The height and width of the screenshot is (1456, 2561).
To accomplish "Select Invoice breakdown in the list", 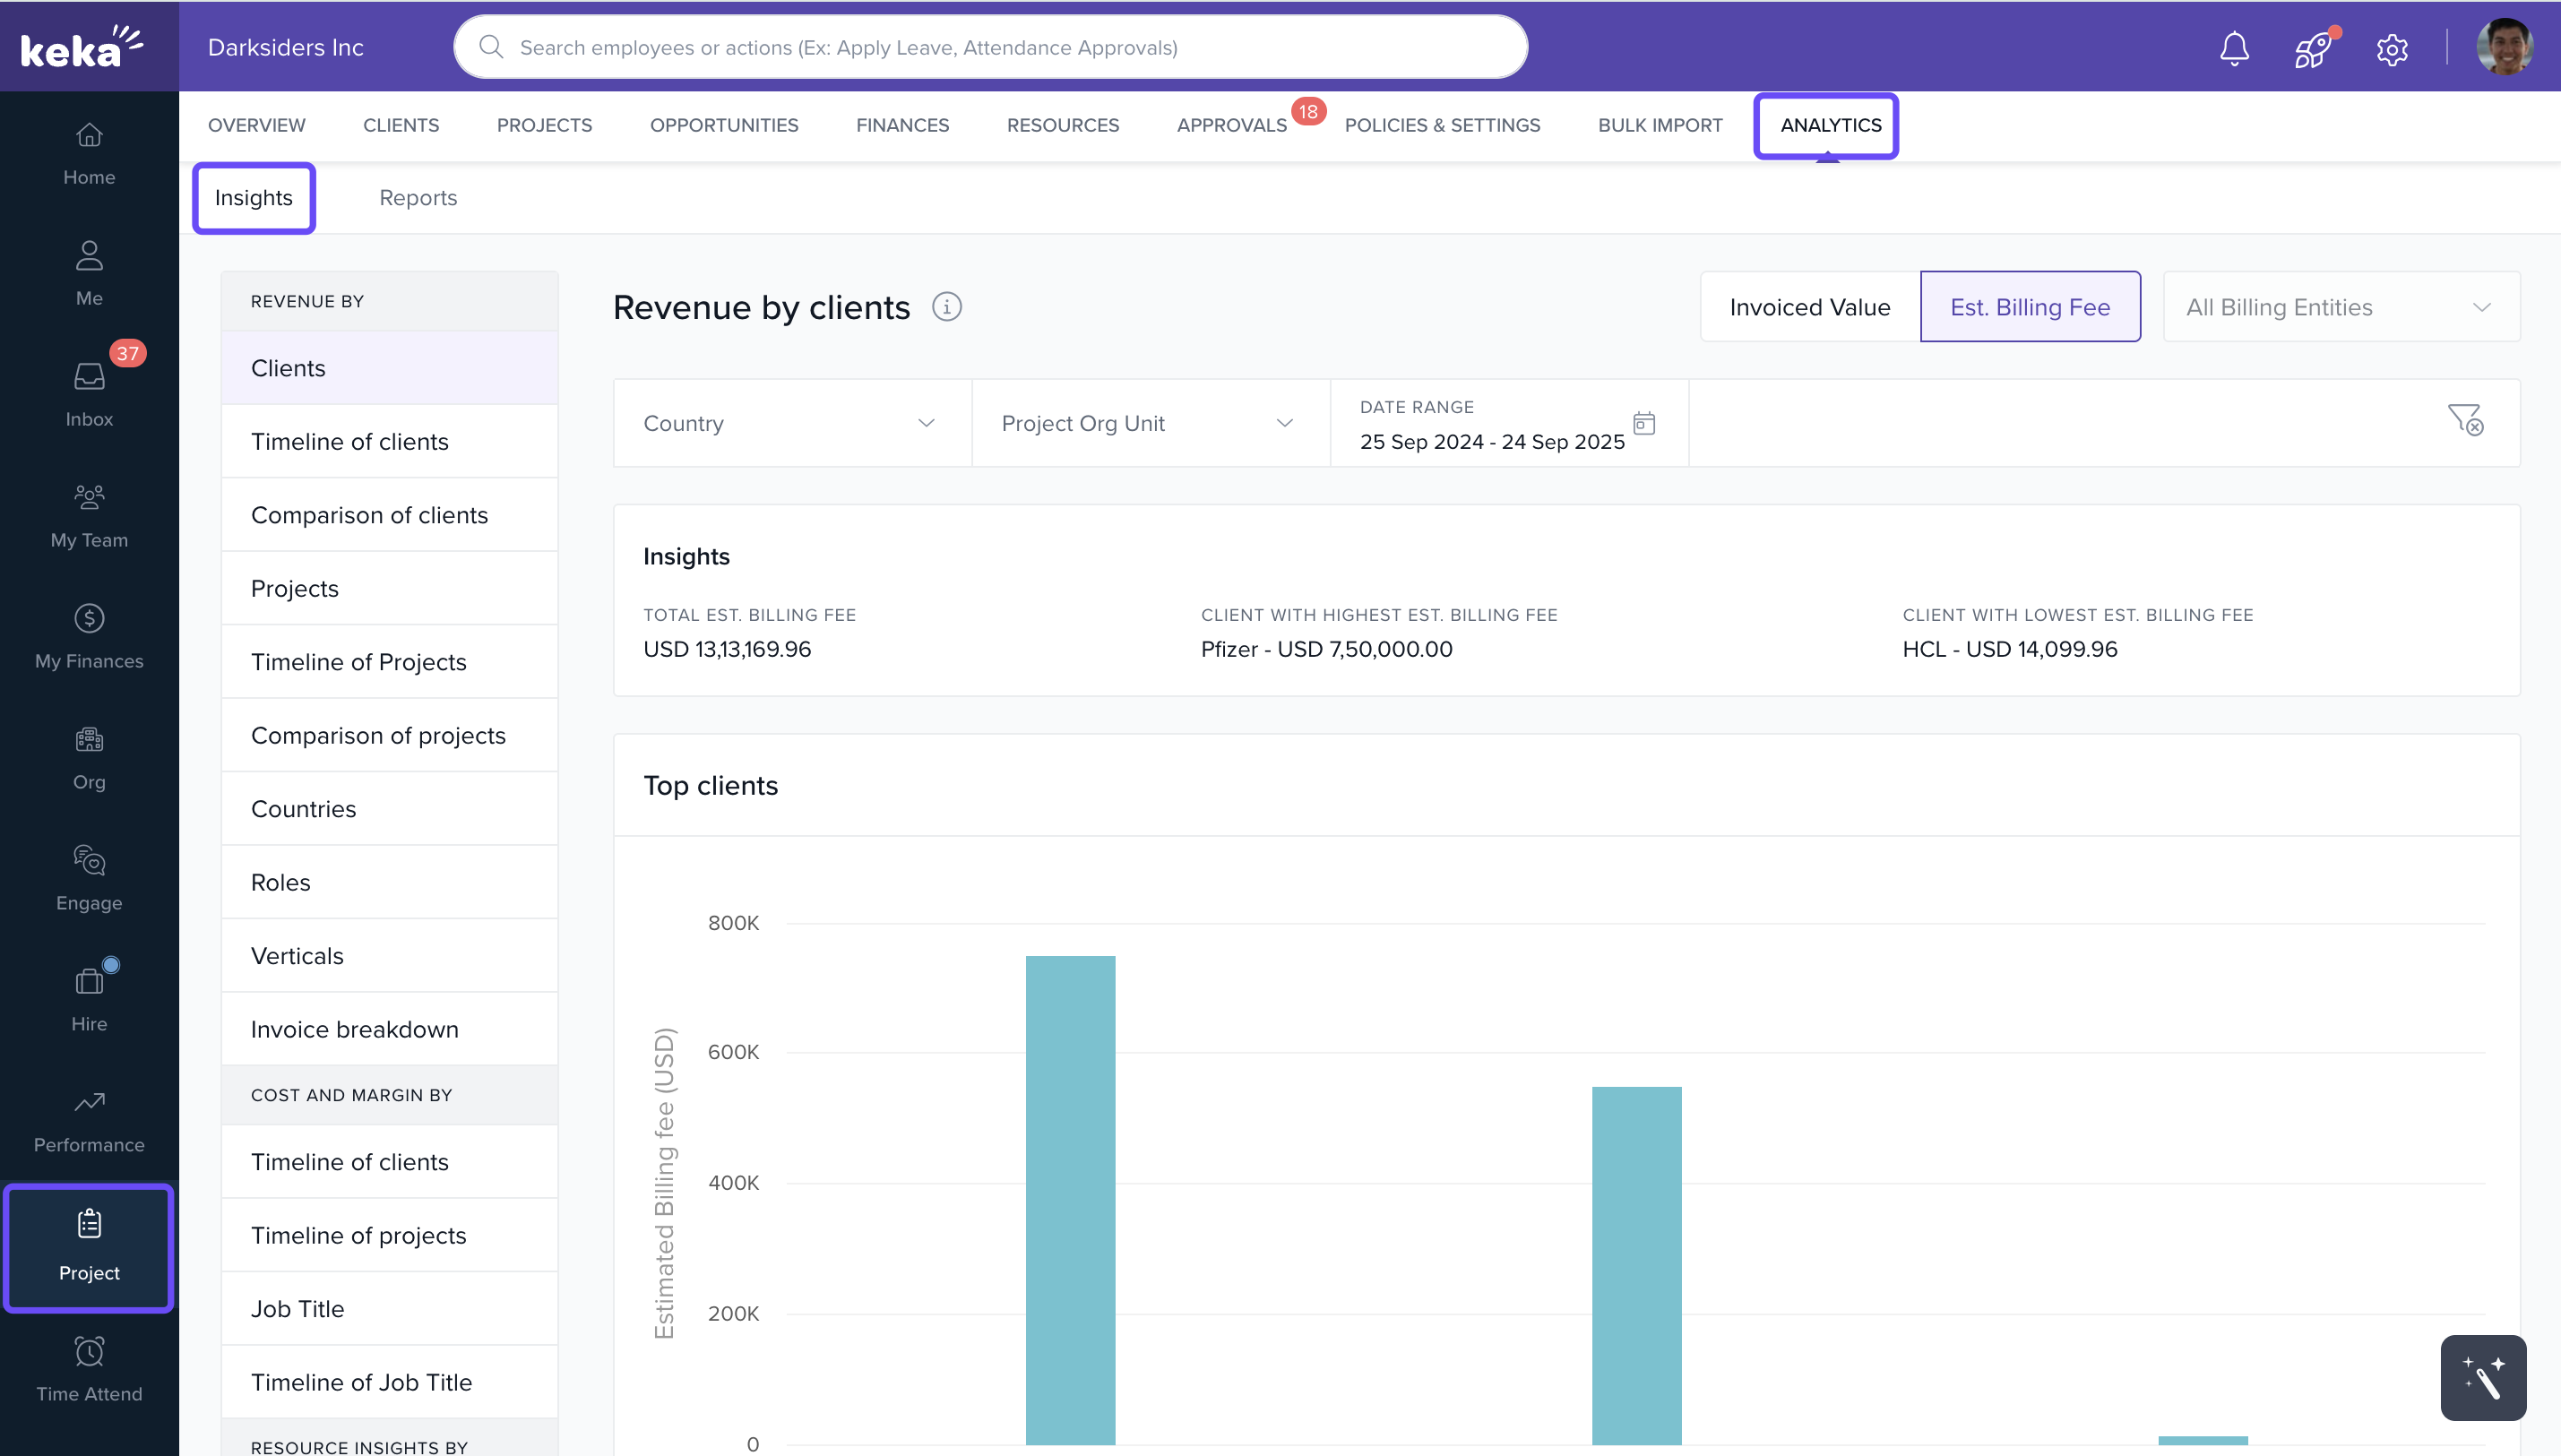I will coord(354,1029).
